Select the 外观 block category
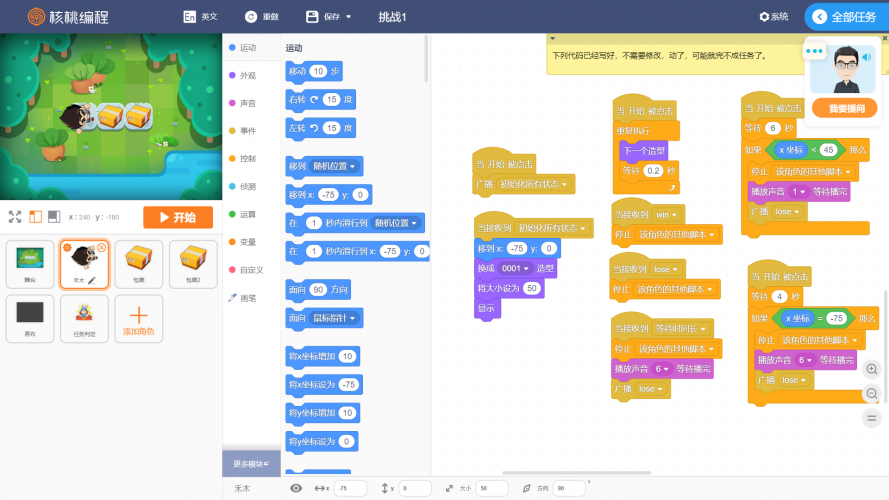Screen dimensions: 889x500 coord(246,75)
